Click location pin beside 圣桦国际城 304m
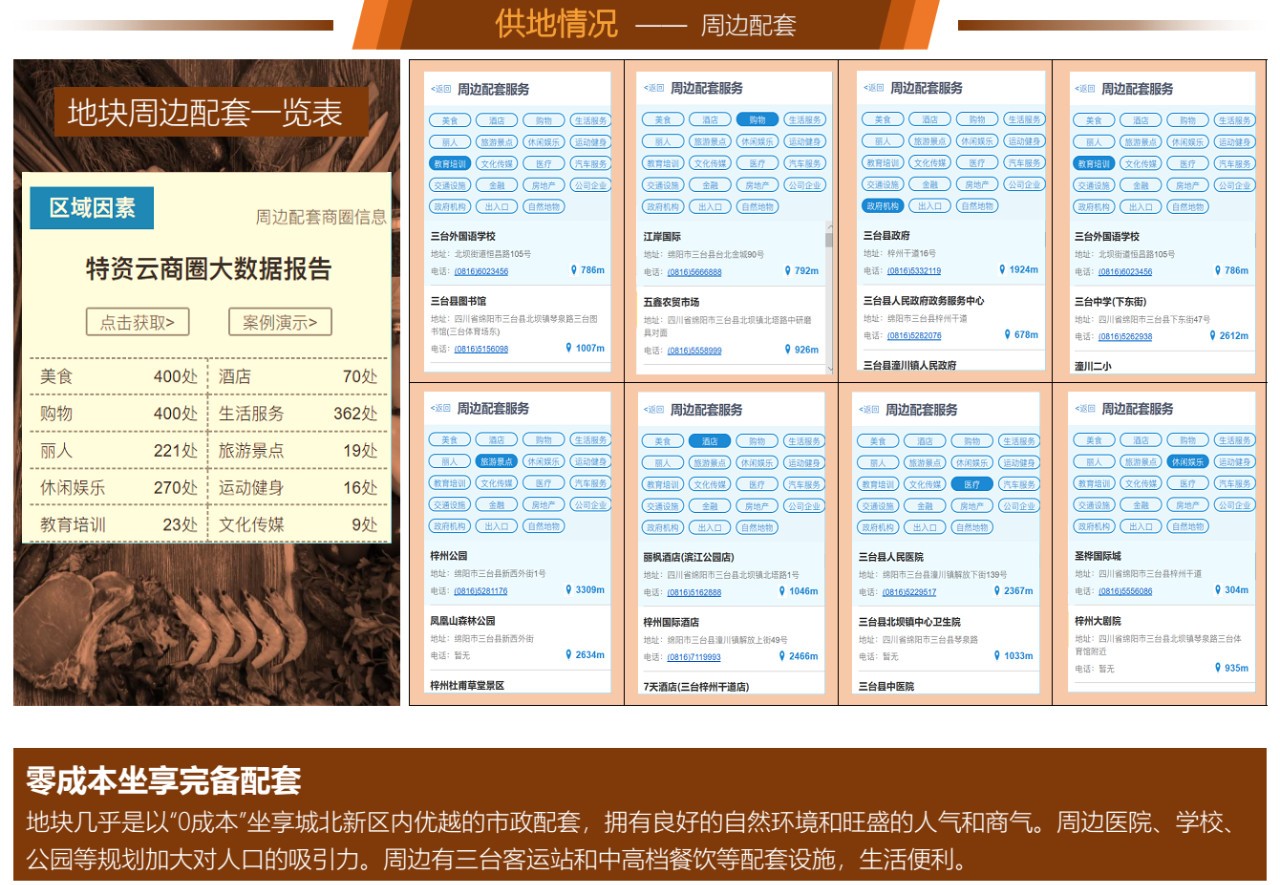The width and height of the screenshot is (1280, 885). (1216, 589)
